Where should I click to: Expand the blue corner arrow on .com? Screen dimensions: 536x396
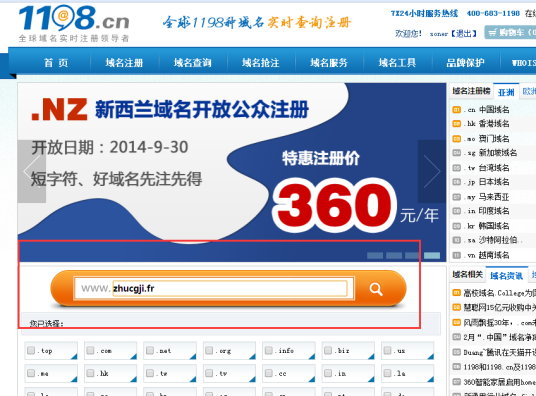[134, 357]
